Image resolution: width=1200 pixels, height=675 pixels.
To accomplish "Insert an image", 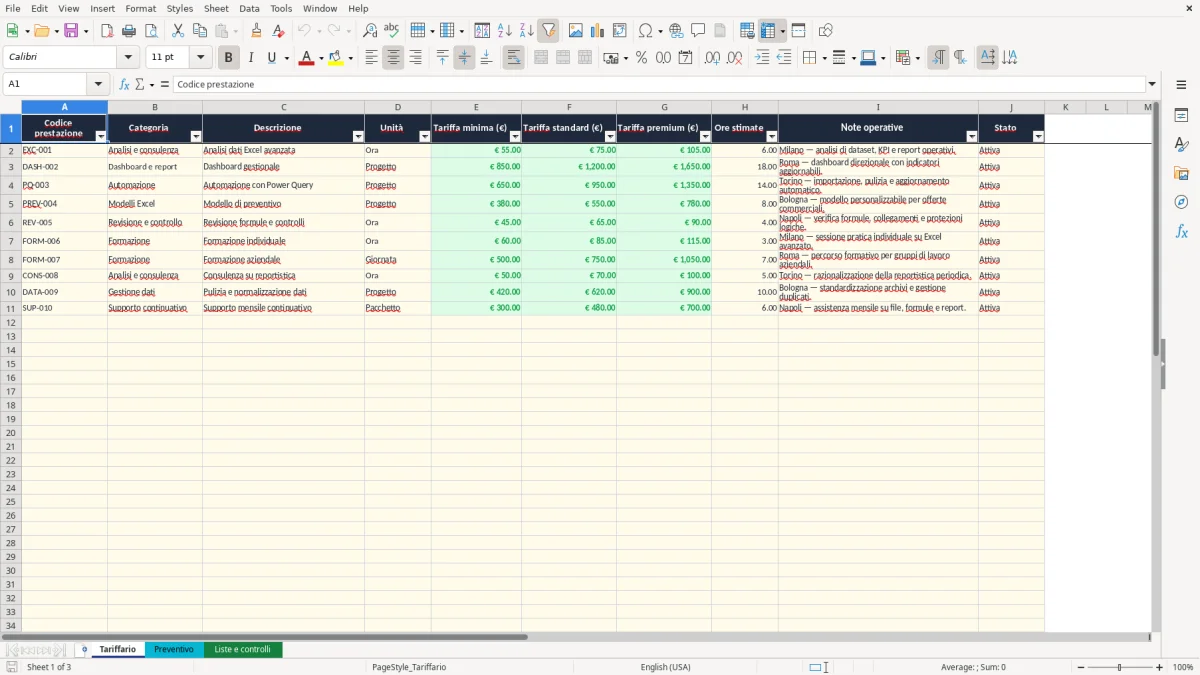I will [x=576, y=31].
